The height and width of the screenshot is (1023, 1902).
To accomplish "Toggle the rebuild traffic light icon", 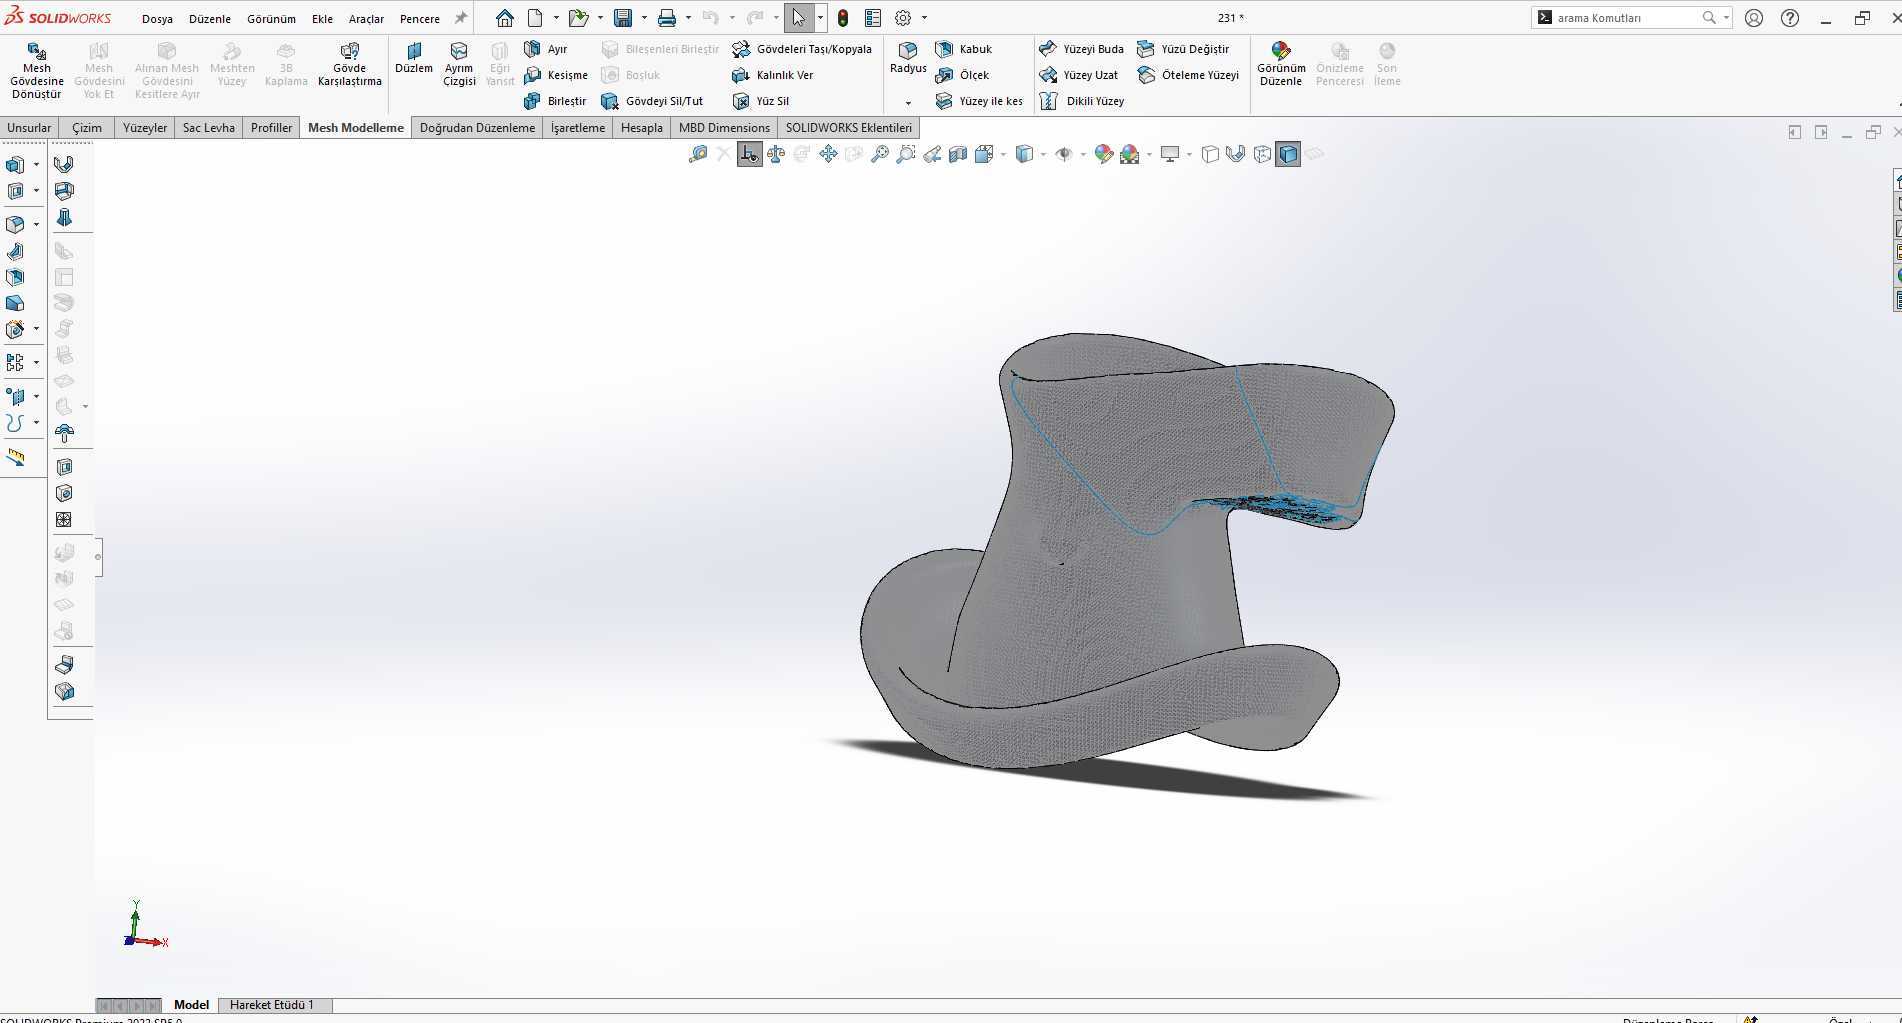I will 843,18.
